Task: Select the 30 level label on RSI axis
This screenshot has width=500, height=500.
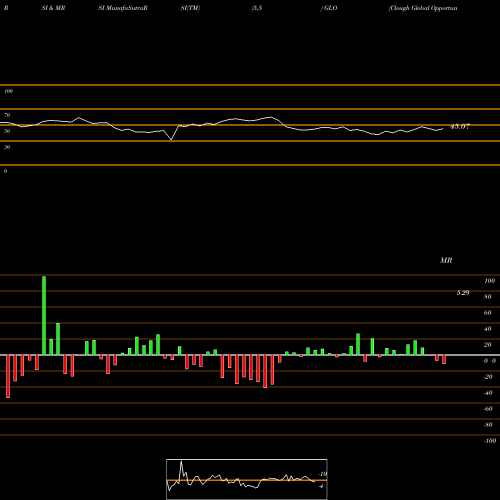Action: pyautogui.click(x=7, y=147)
